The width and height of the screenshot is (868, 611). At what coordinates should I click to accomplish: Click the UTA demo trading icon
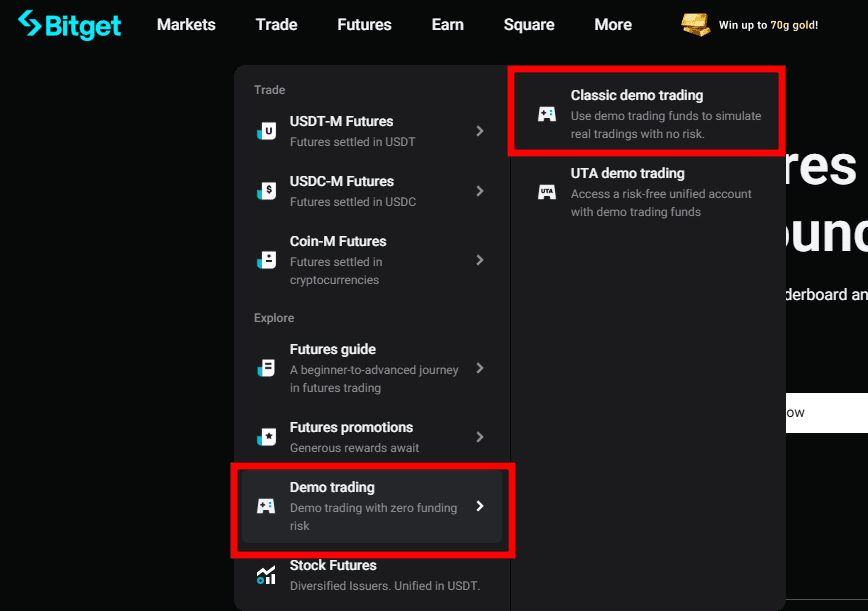[547, 192]
